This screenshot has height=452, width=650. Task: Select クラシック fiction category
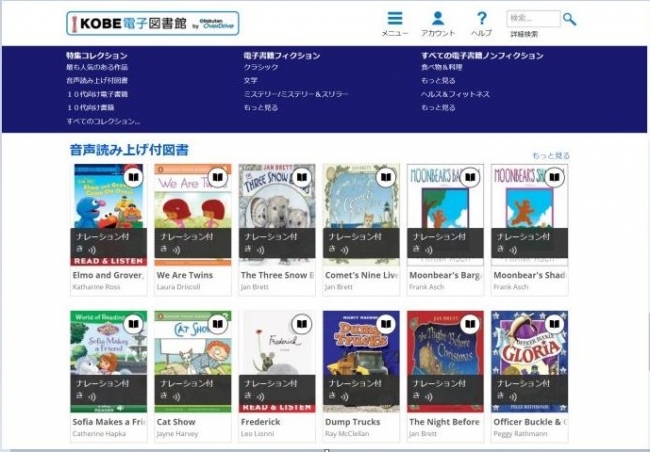pos(261,67)
